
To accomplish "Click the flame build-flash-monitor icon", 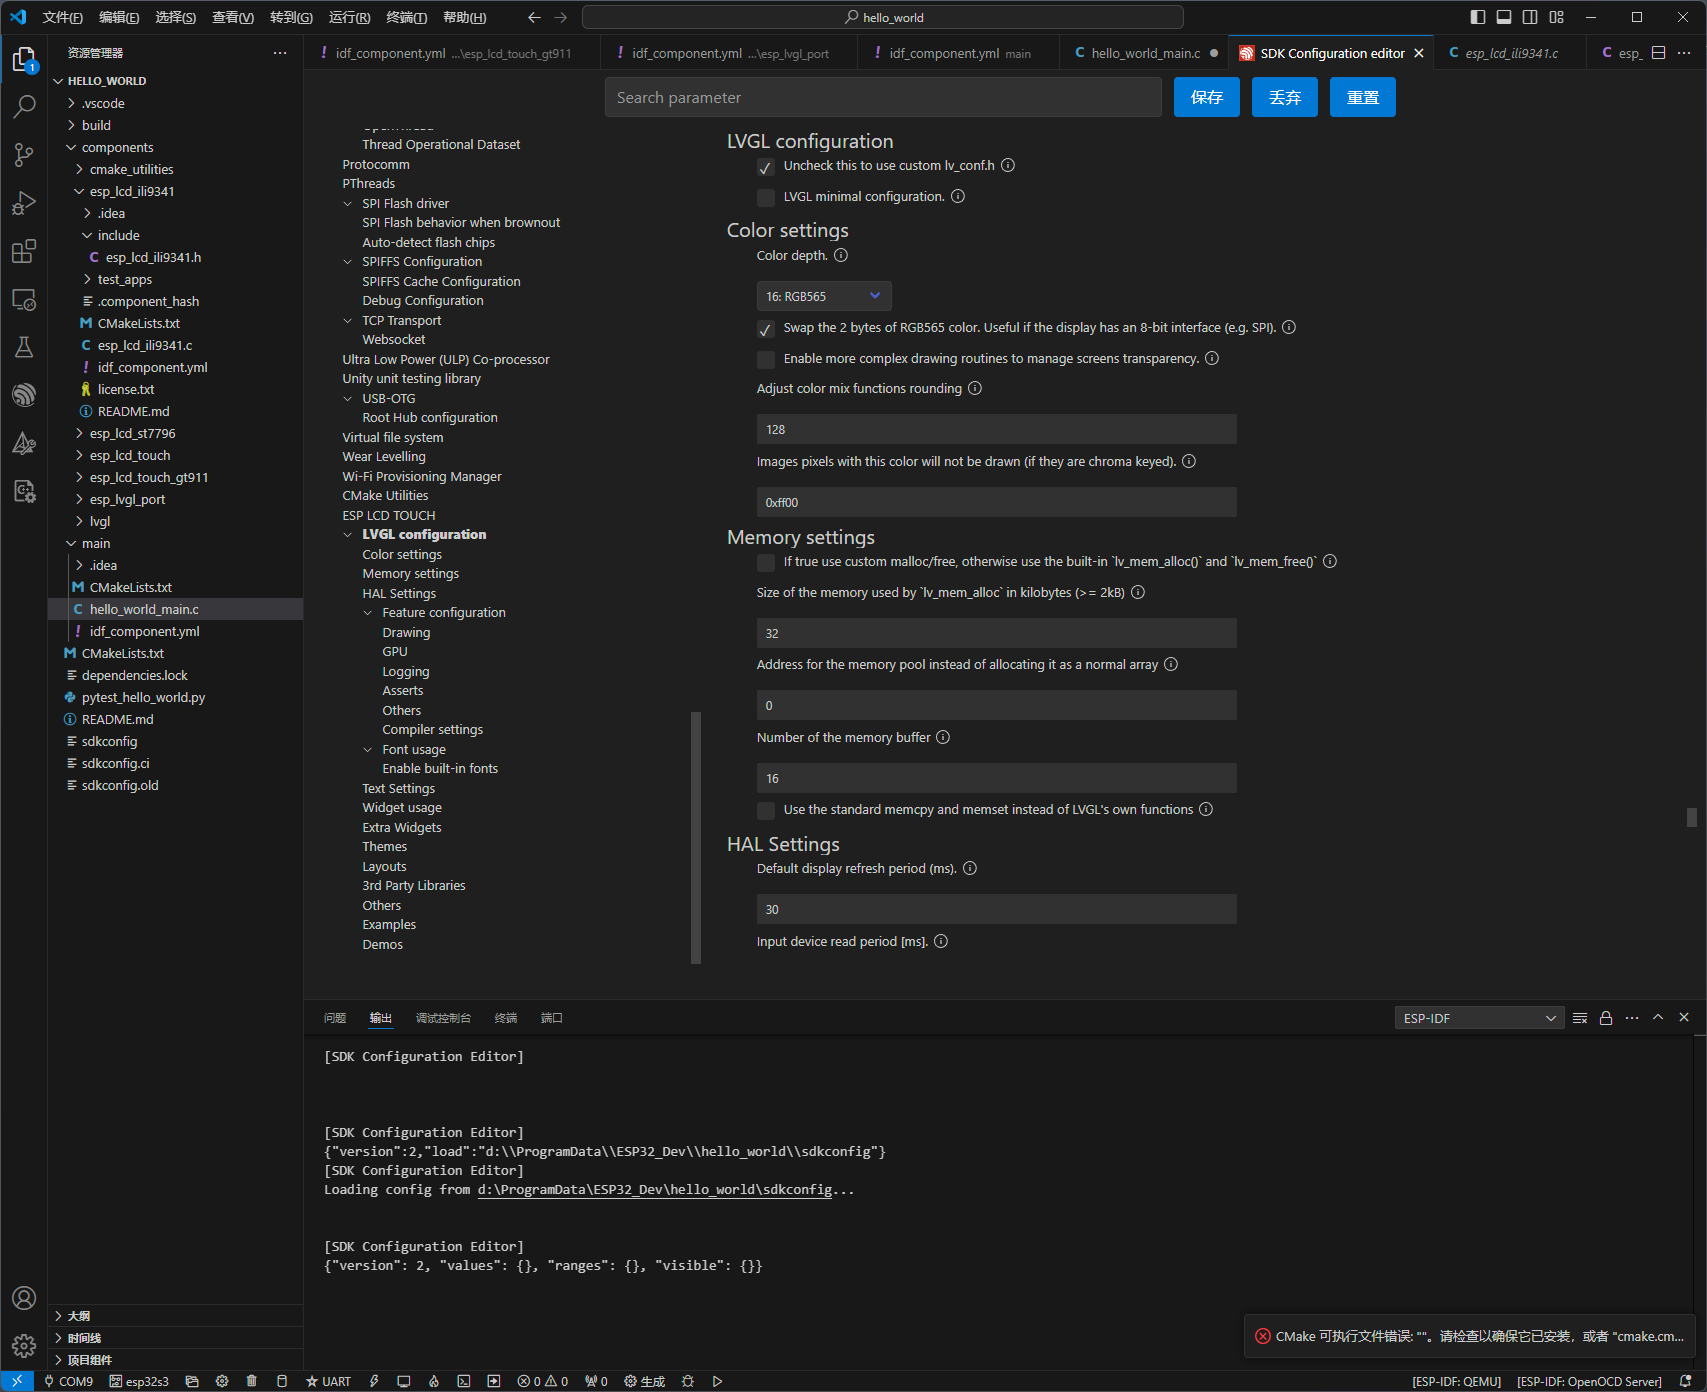I will [434, 1381].
